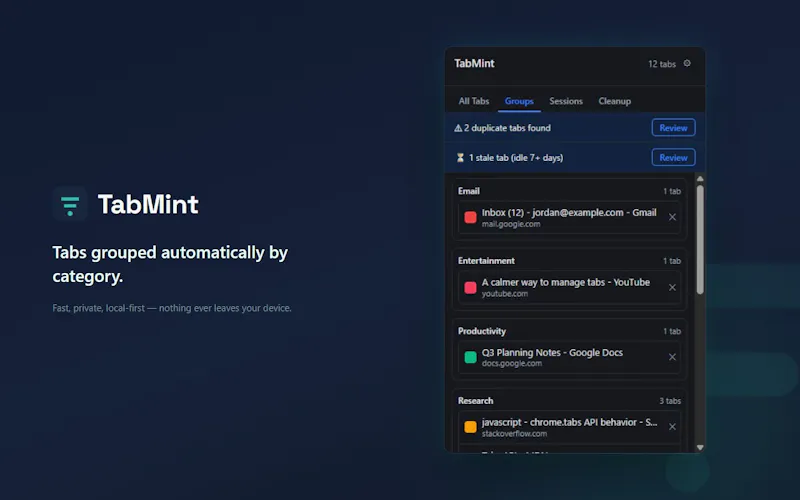Screen dimensions: 800x500
Task: Open the Inbox (12) Gmail entry
Action: click(x=569, y=217)
